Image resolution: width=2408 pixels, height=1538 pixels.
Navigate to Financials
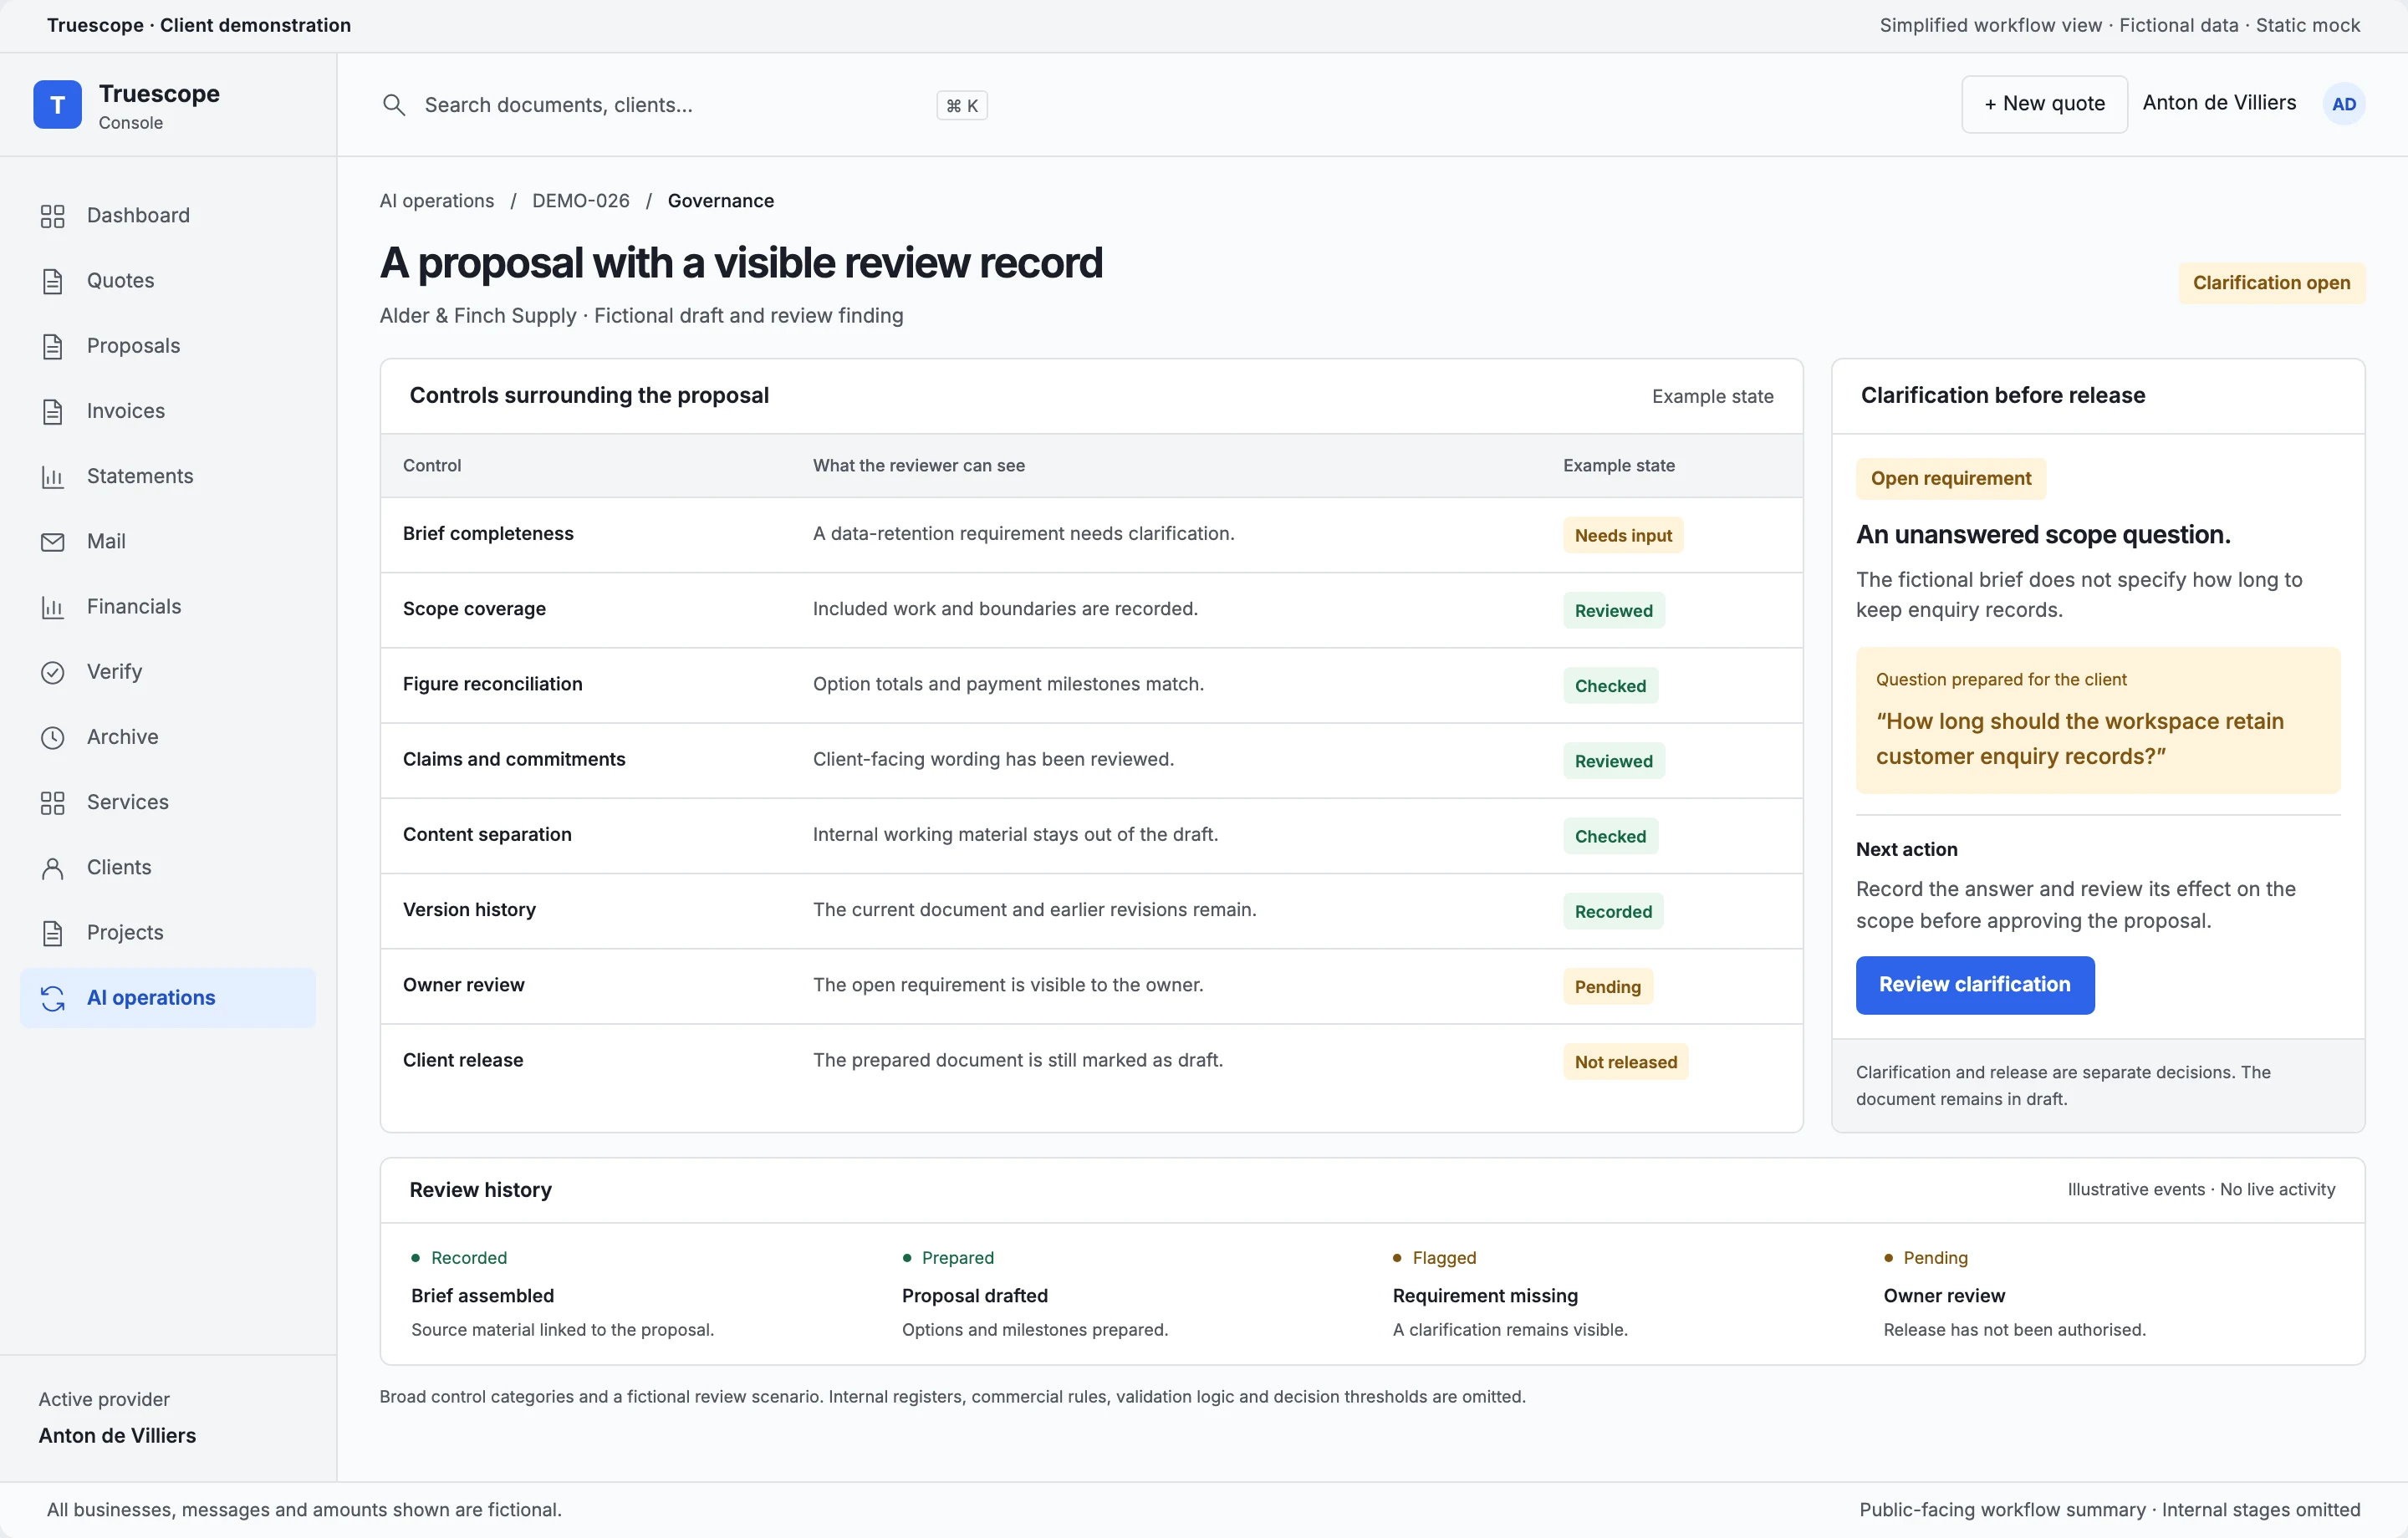click(168, 606)
